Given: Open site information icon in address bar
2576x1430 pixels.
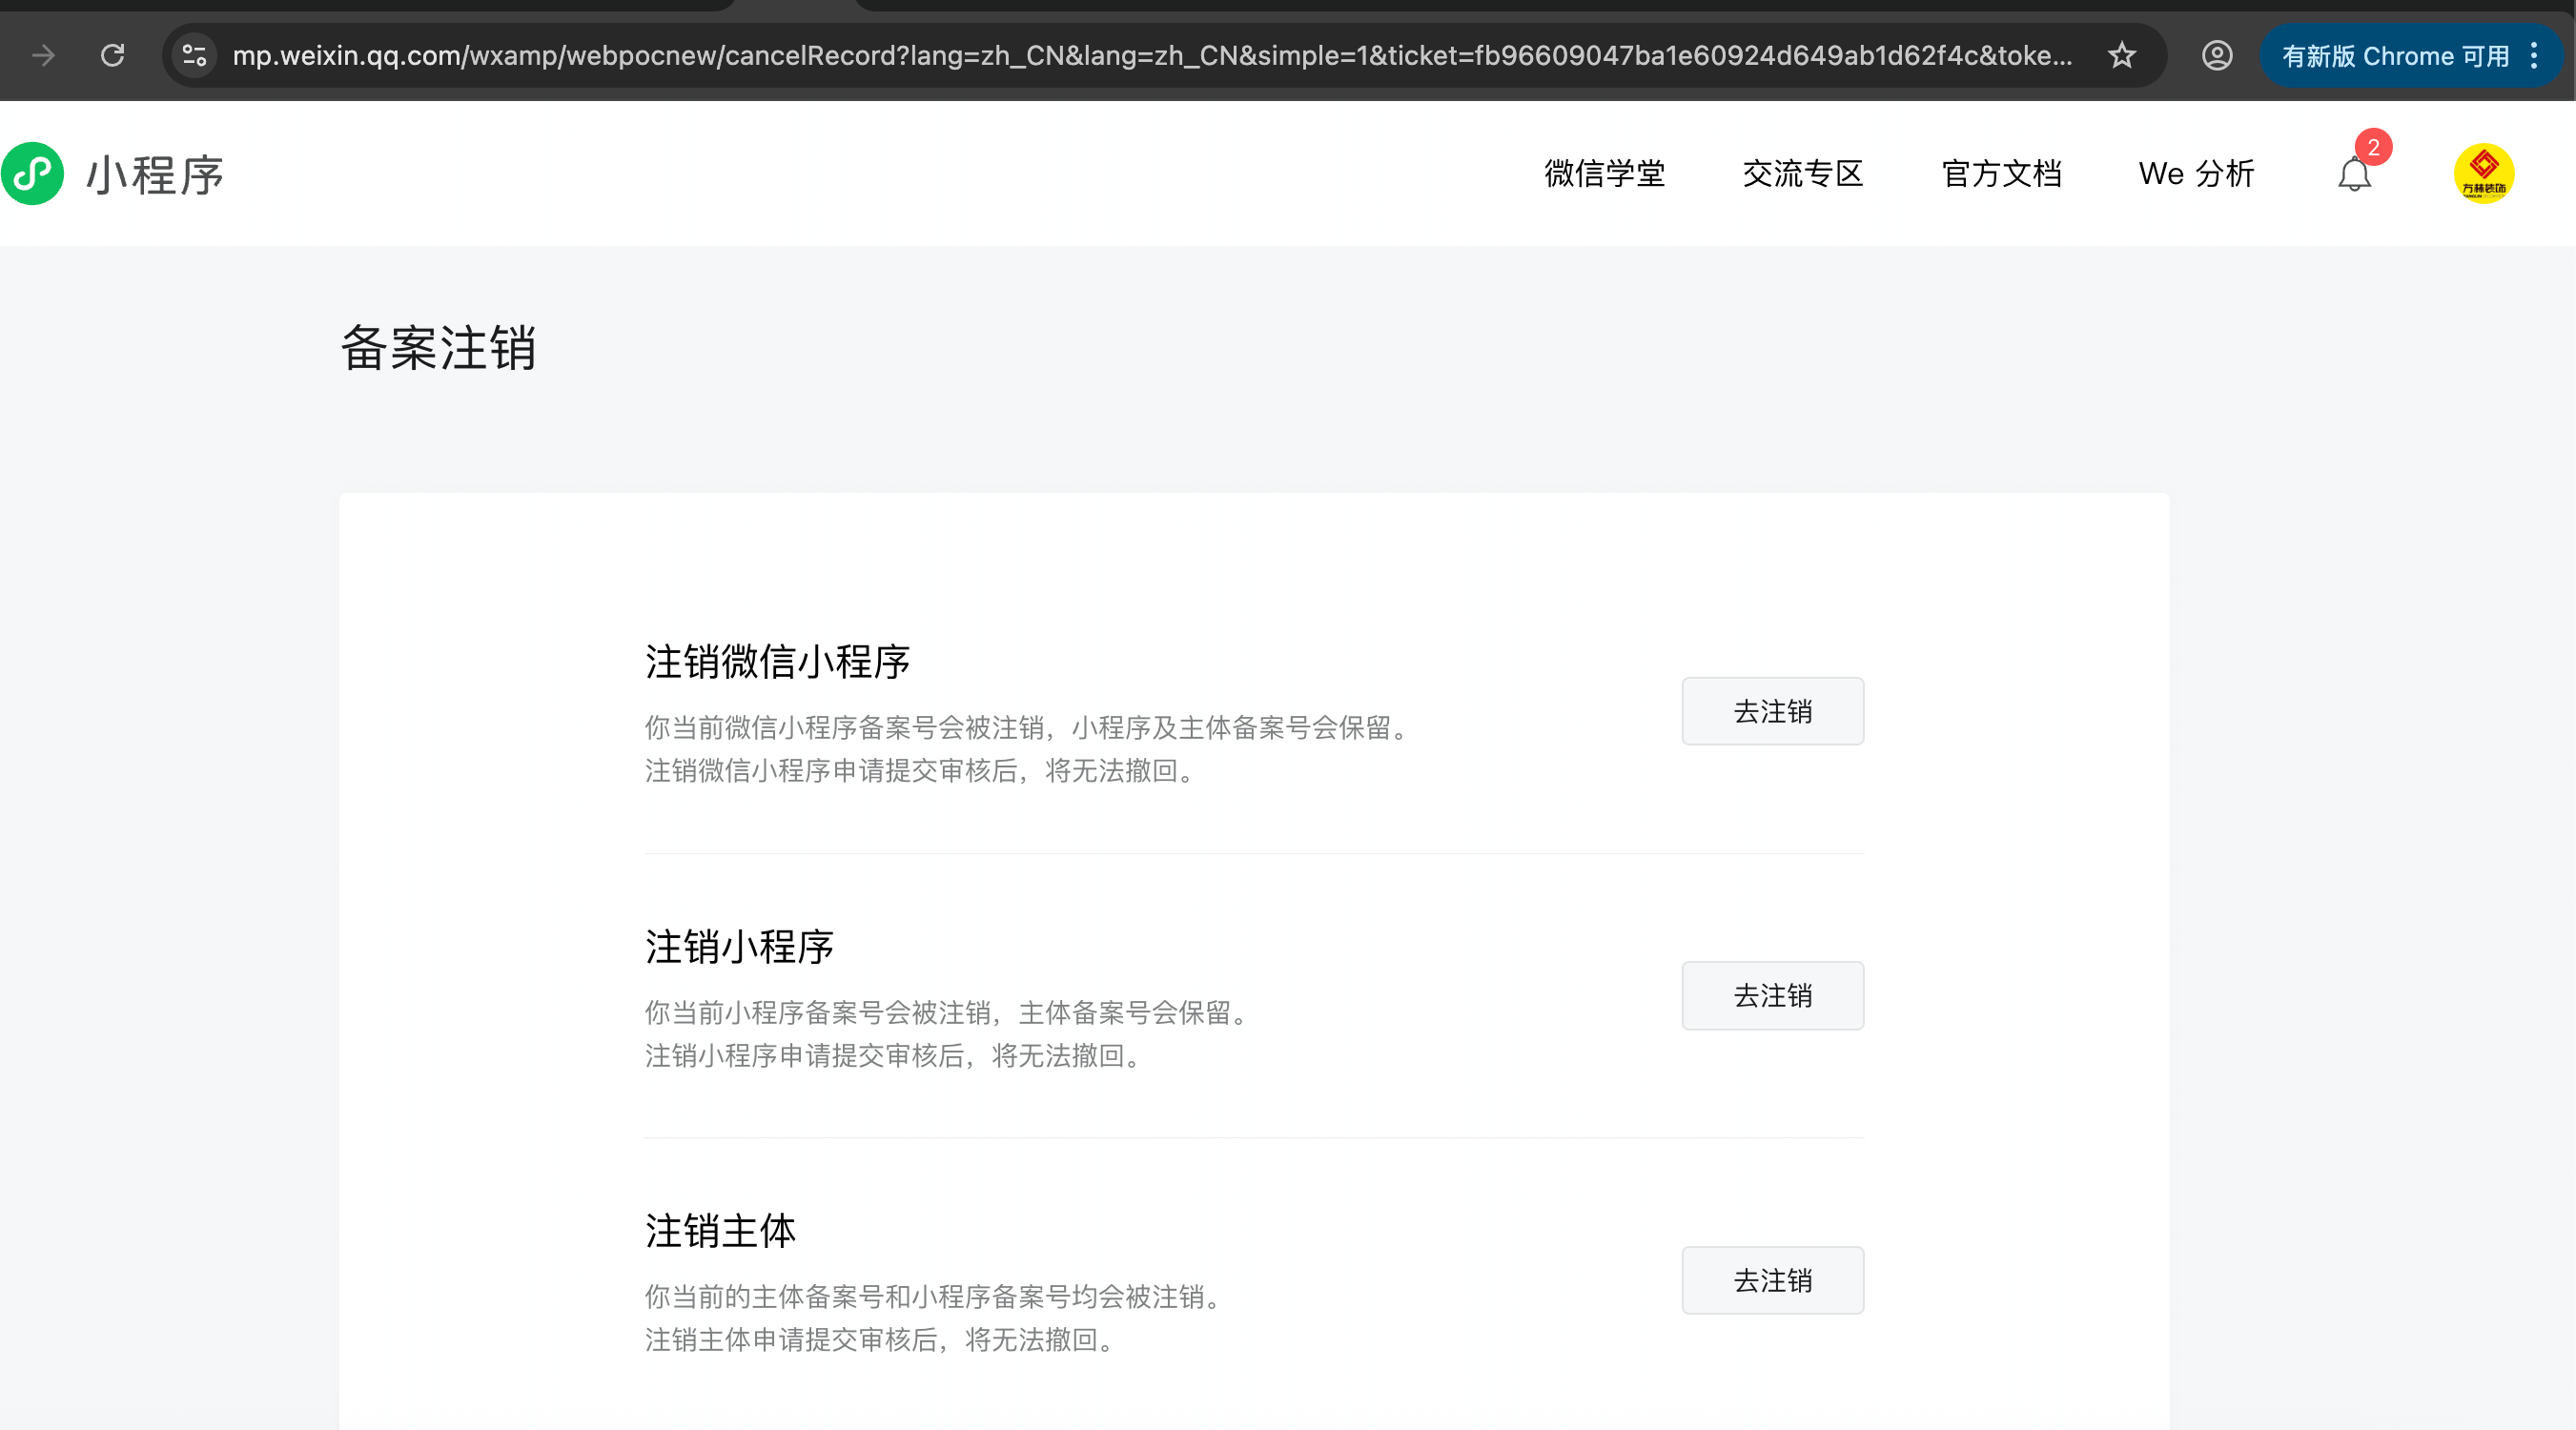Looking at the screenshot, I should pos(195,55).
